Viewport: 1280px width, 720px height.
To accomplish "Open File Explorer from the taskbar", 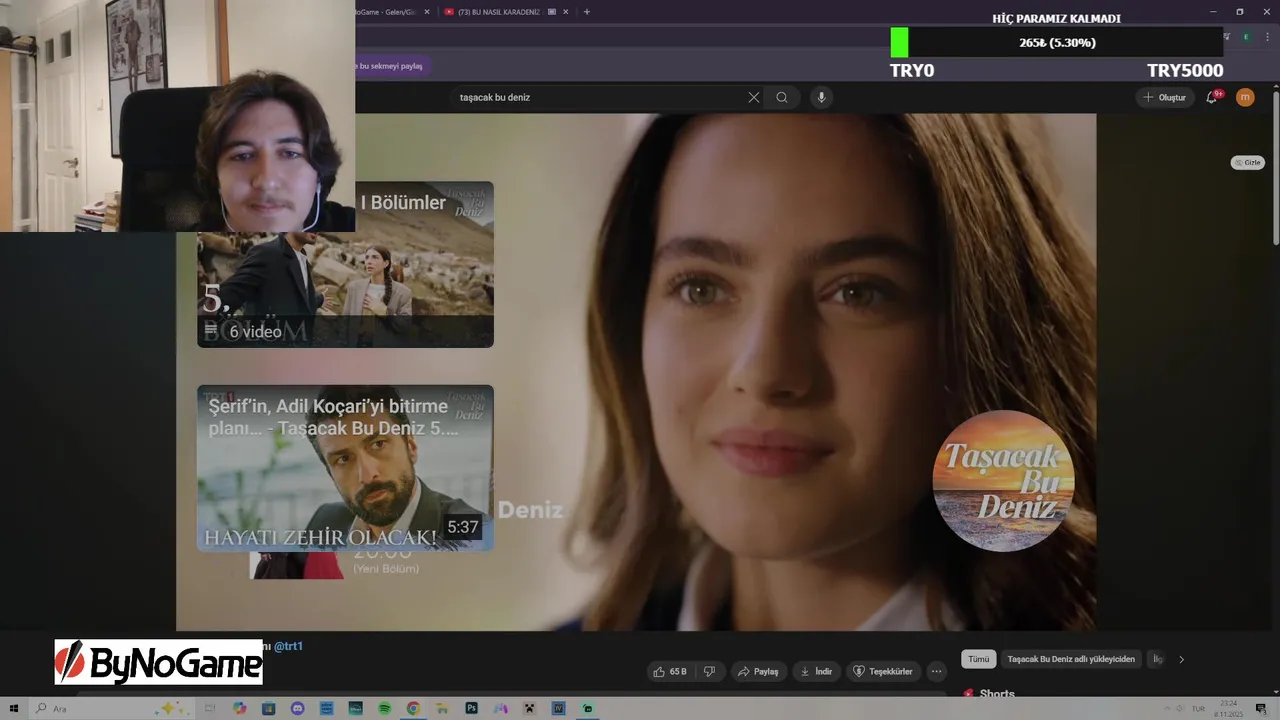I will 441,708.
